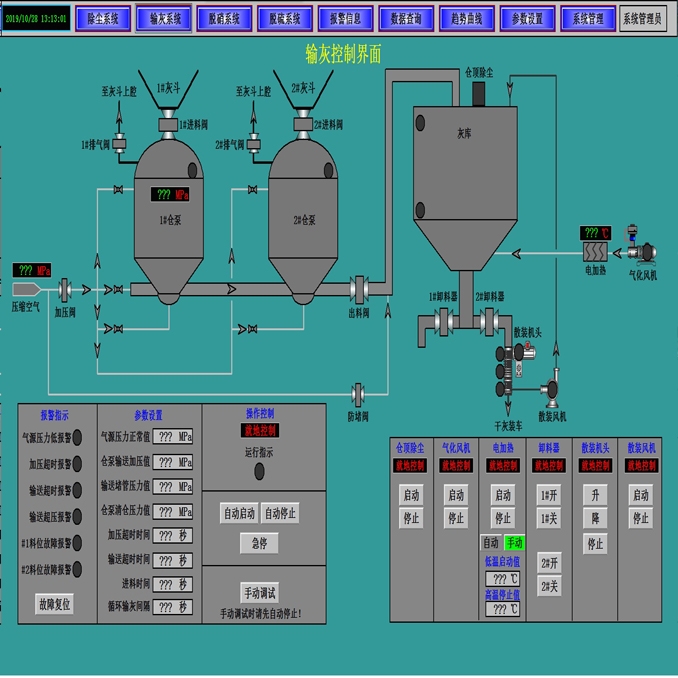Click the 1#进料阀 valve icon

[168, 125]
